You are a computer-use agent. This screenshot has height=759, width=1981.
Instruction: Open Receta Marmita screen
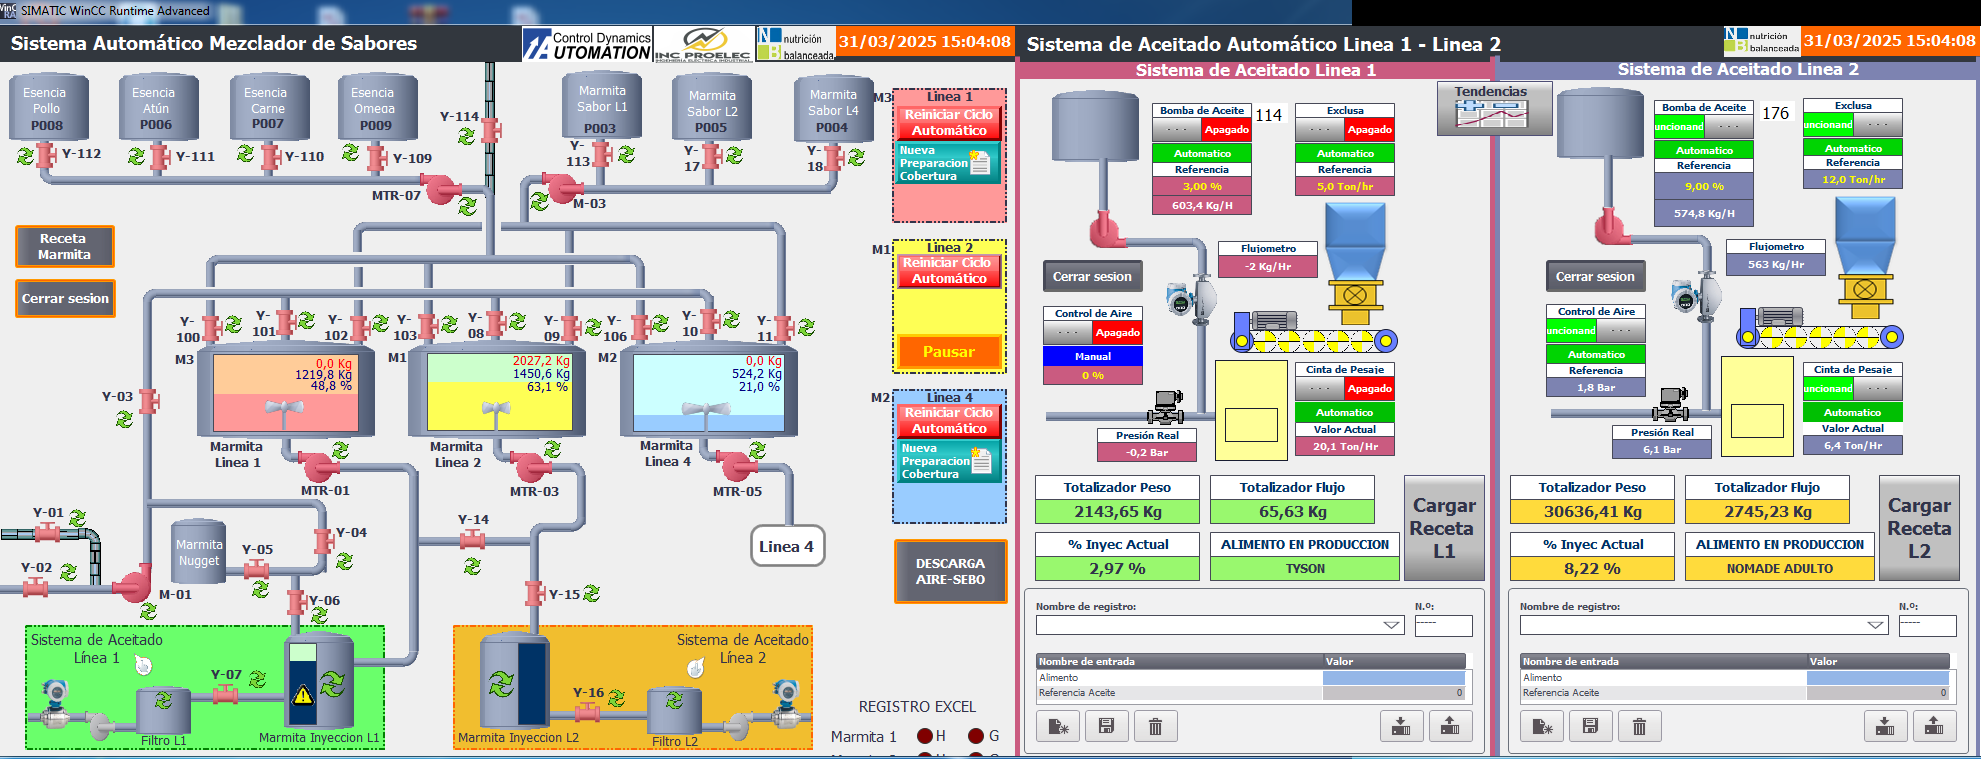(x=65, y=247)
